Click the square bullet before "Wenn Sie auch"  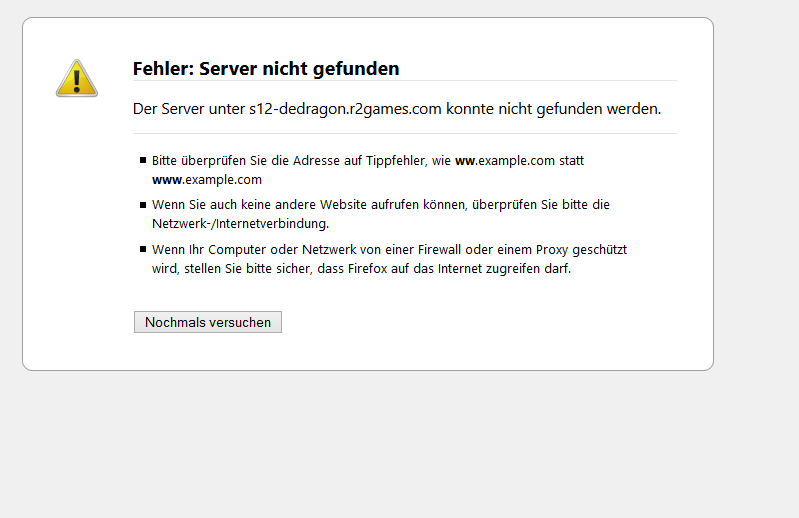[x=143, y=204]
